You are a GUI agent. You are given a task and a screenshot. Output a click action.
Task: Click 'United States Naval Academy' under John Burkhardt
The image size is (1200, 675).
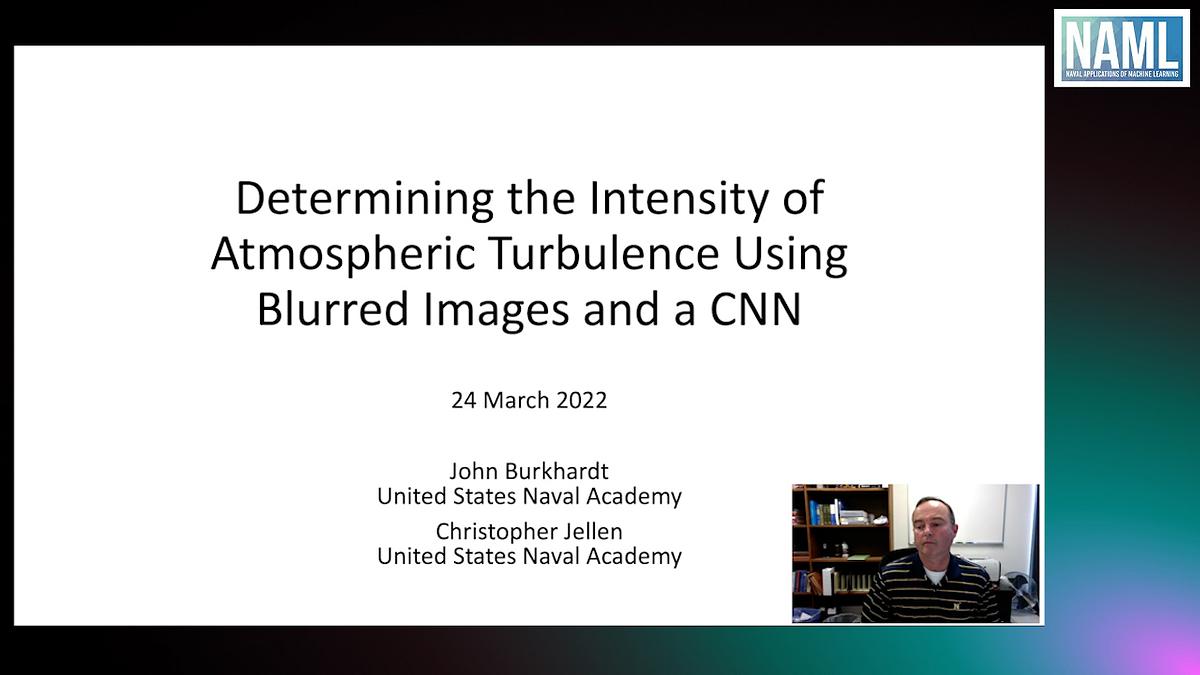tap(528, 496)
